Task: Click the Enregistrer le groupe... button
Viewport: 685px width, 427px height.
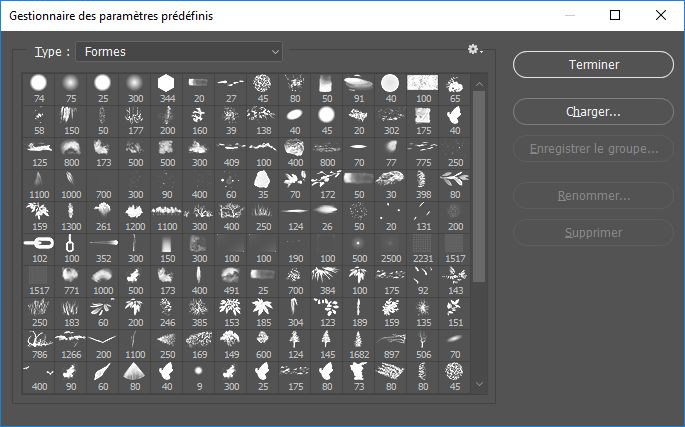Action: (593, 150)
